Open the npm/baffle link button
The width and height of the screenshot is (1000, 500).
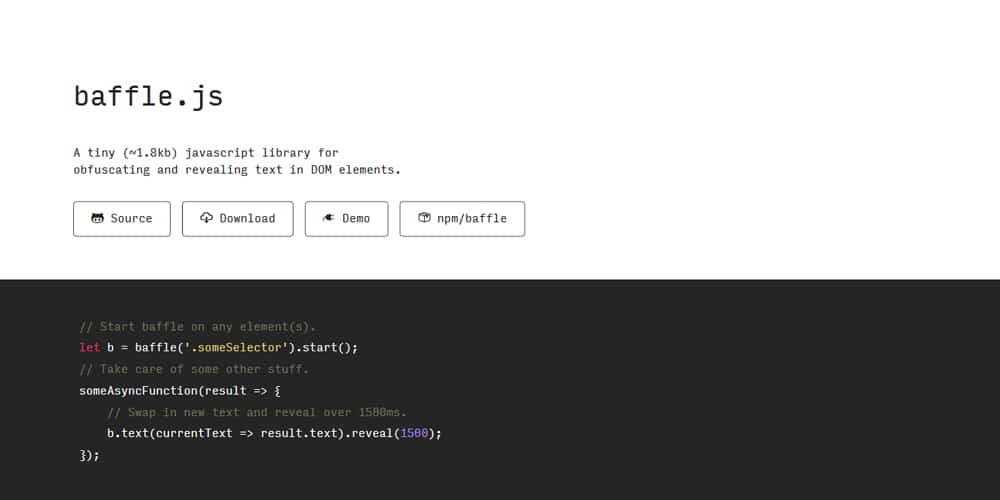tap(462, 219)
